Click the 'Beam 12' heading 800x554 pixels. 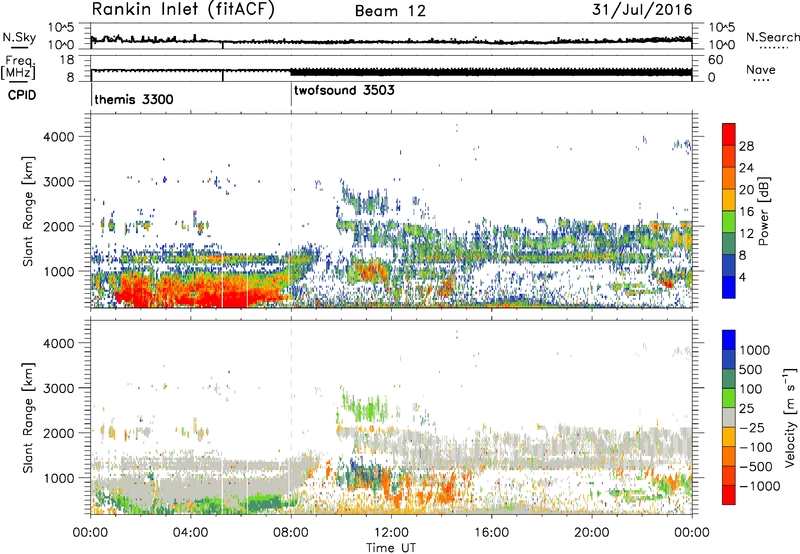[x=390, y=11]
